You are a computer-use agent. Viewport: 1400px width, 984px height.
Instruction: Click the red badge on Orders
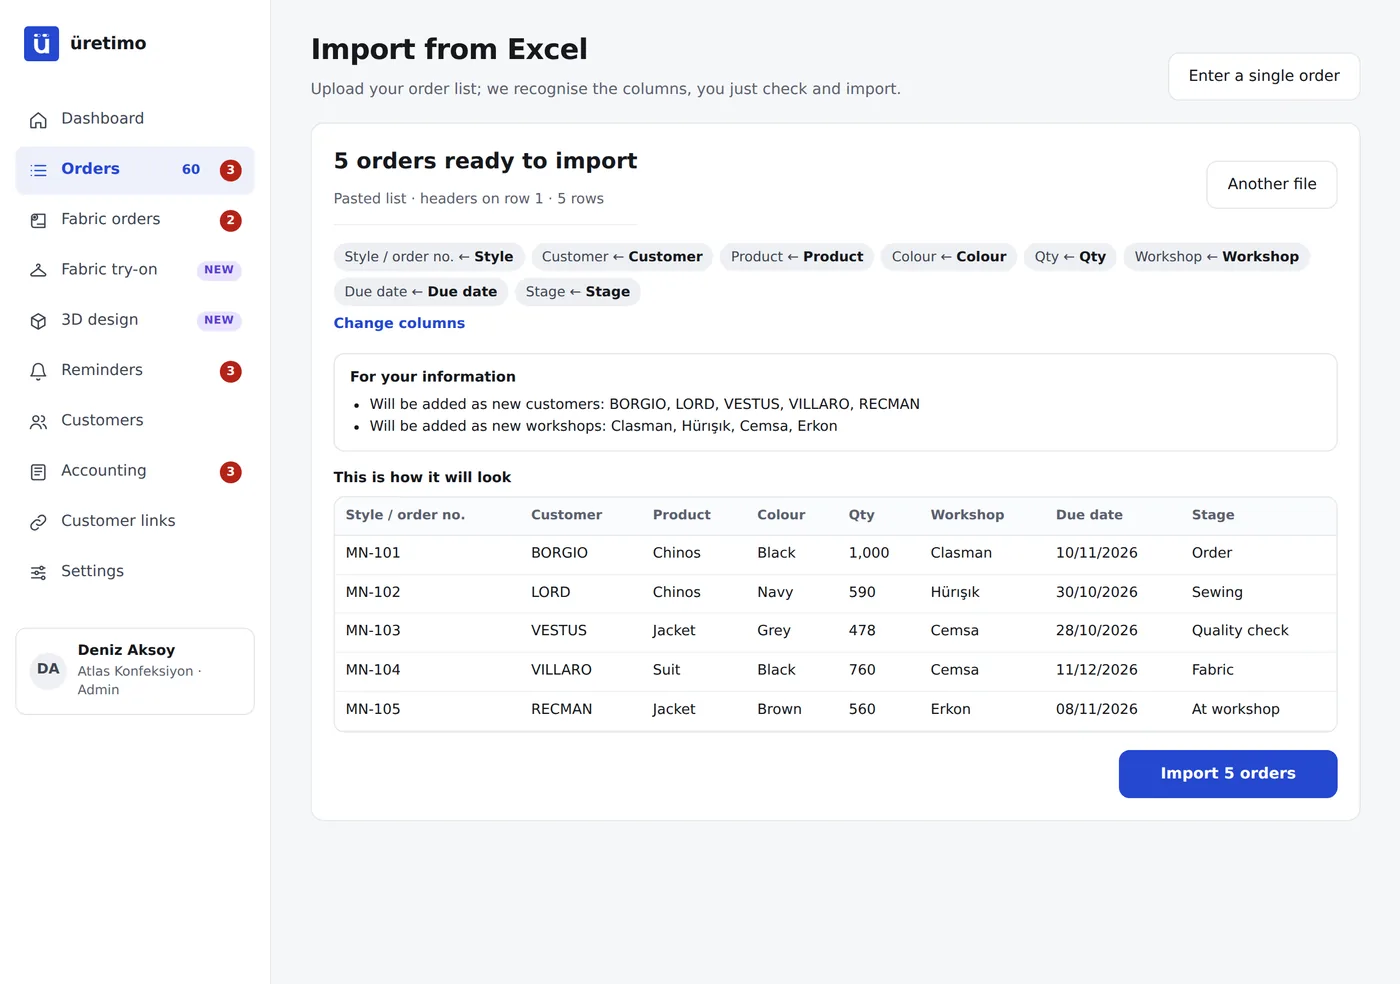click(x=230, y=170)
